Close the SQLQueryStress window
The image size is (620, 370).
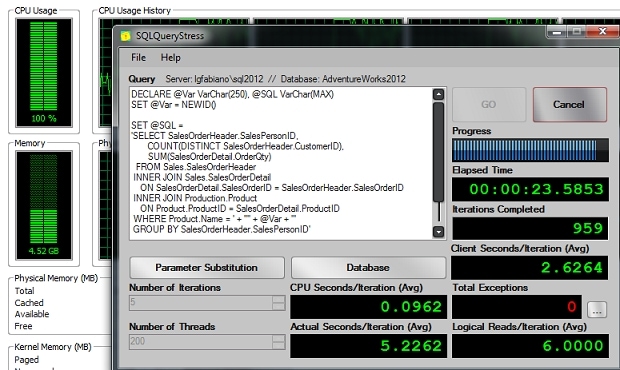602,31
